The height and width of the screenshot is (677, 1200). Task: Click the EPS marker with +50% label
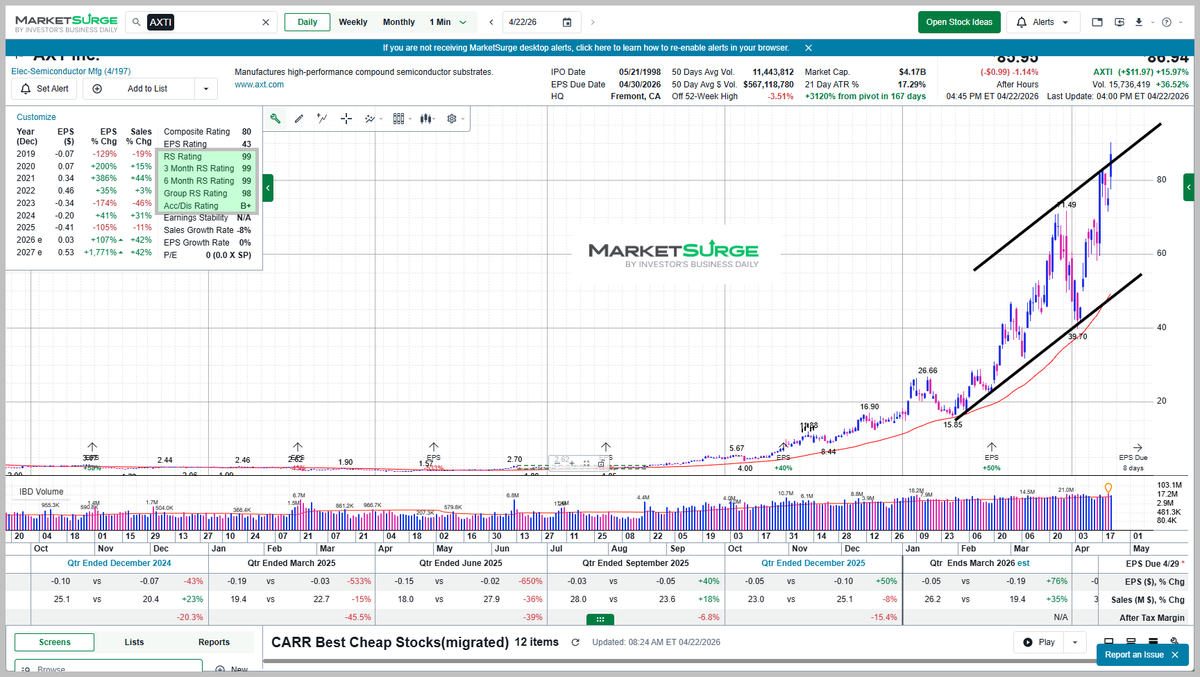click(x=991, y=456)
